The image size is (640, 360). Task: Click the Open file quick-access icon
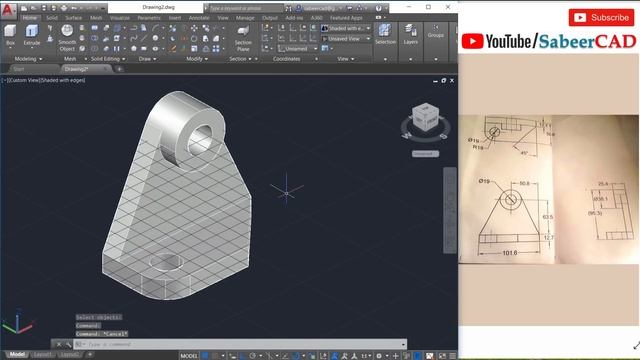click(x=34, y=8)
